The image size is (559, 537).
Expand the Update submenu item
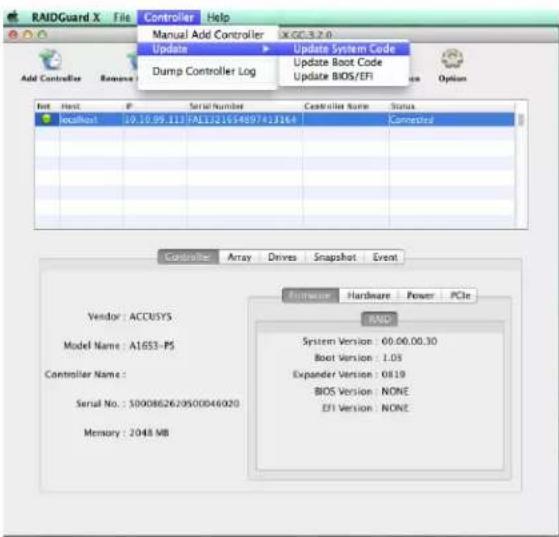click(x=207, y=49)
